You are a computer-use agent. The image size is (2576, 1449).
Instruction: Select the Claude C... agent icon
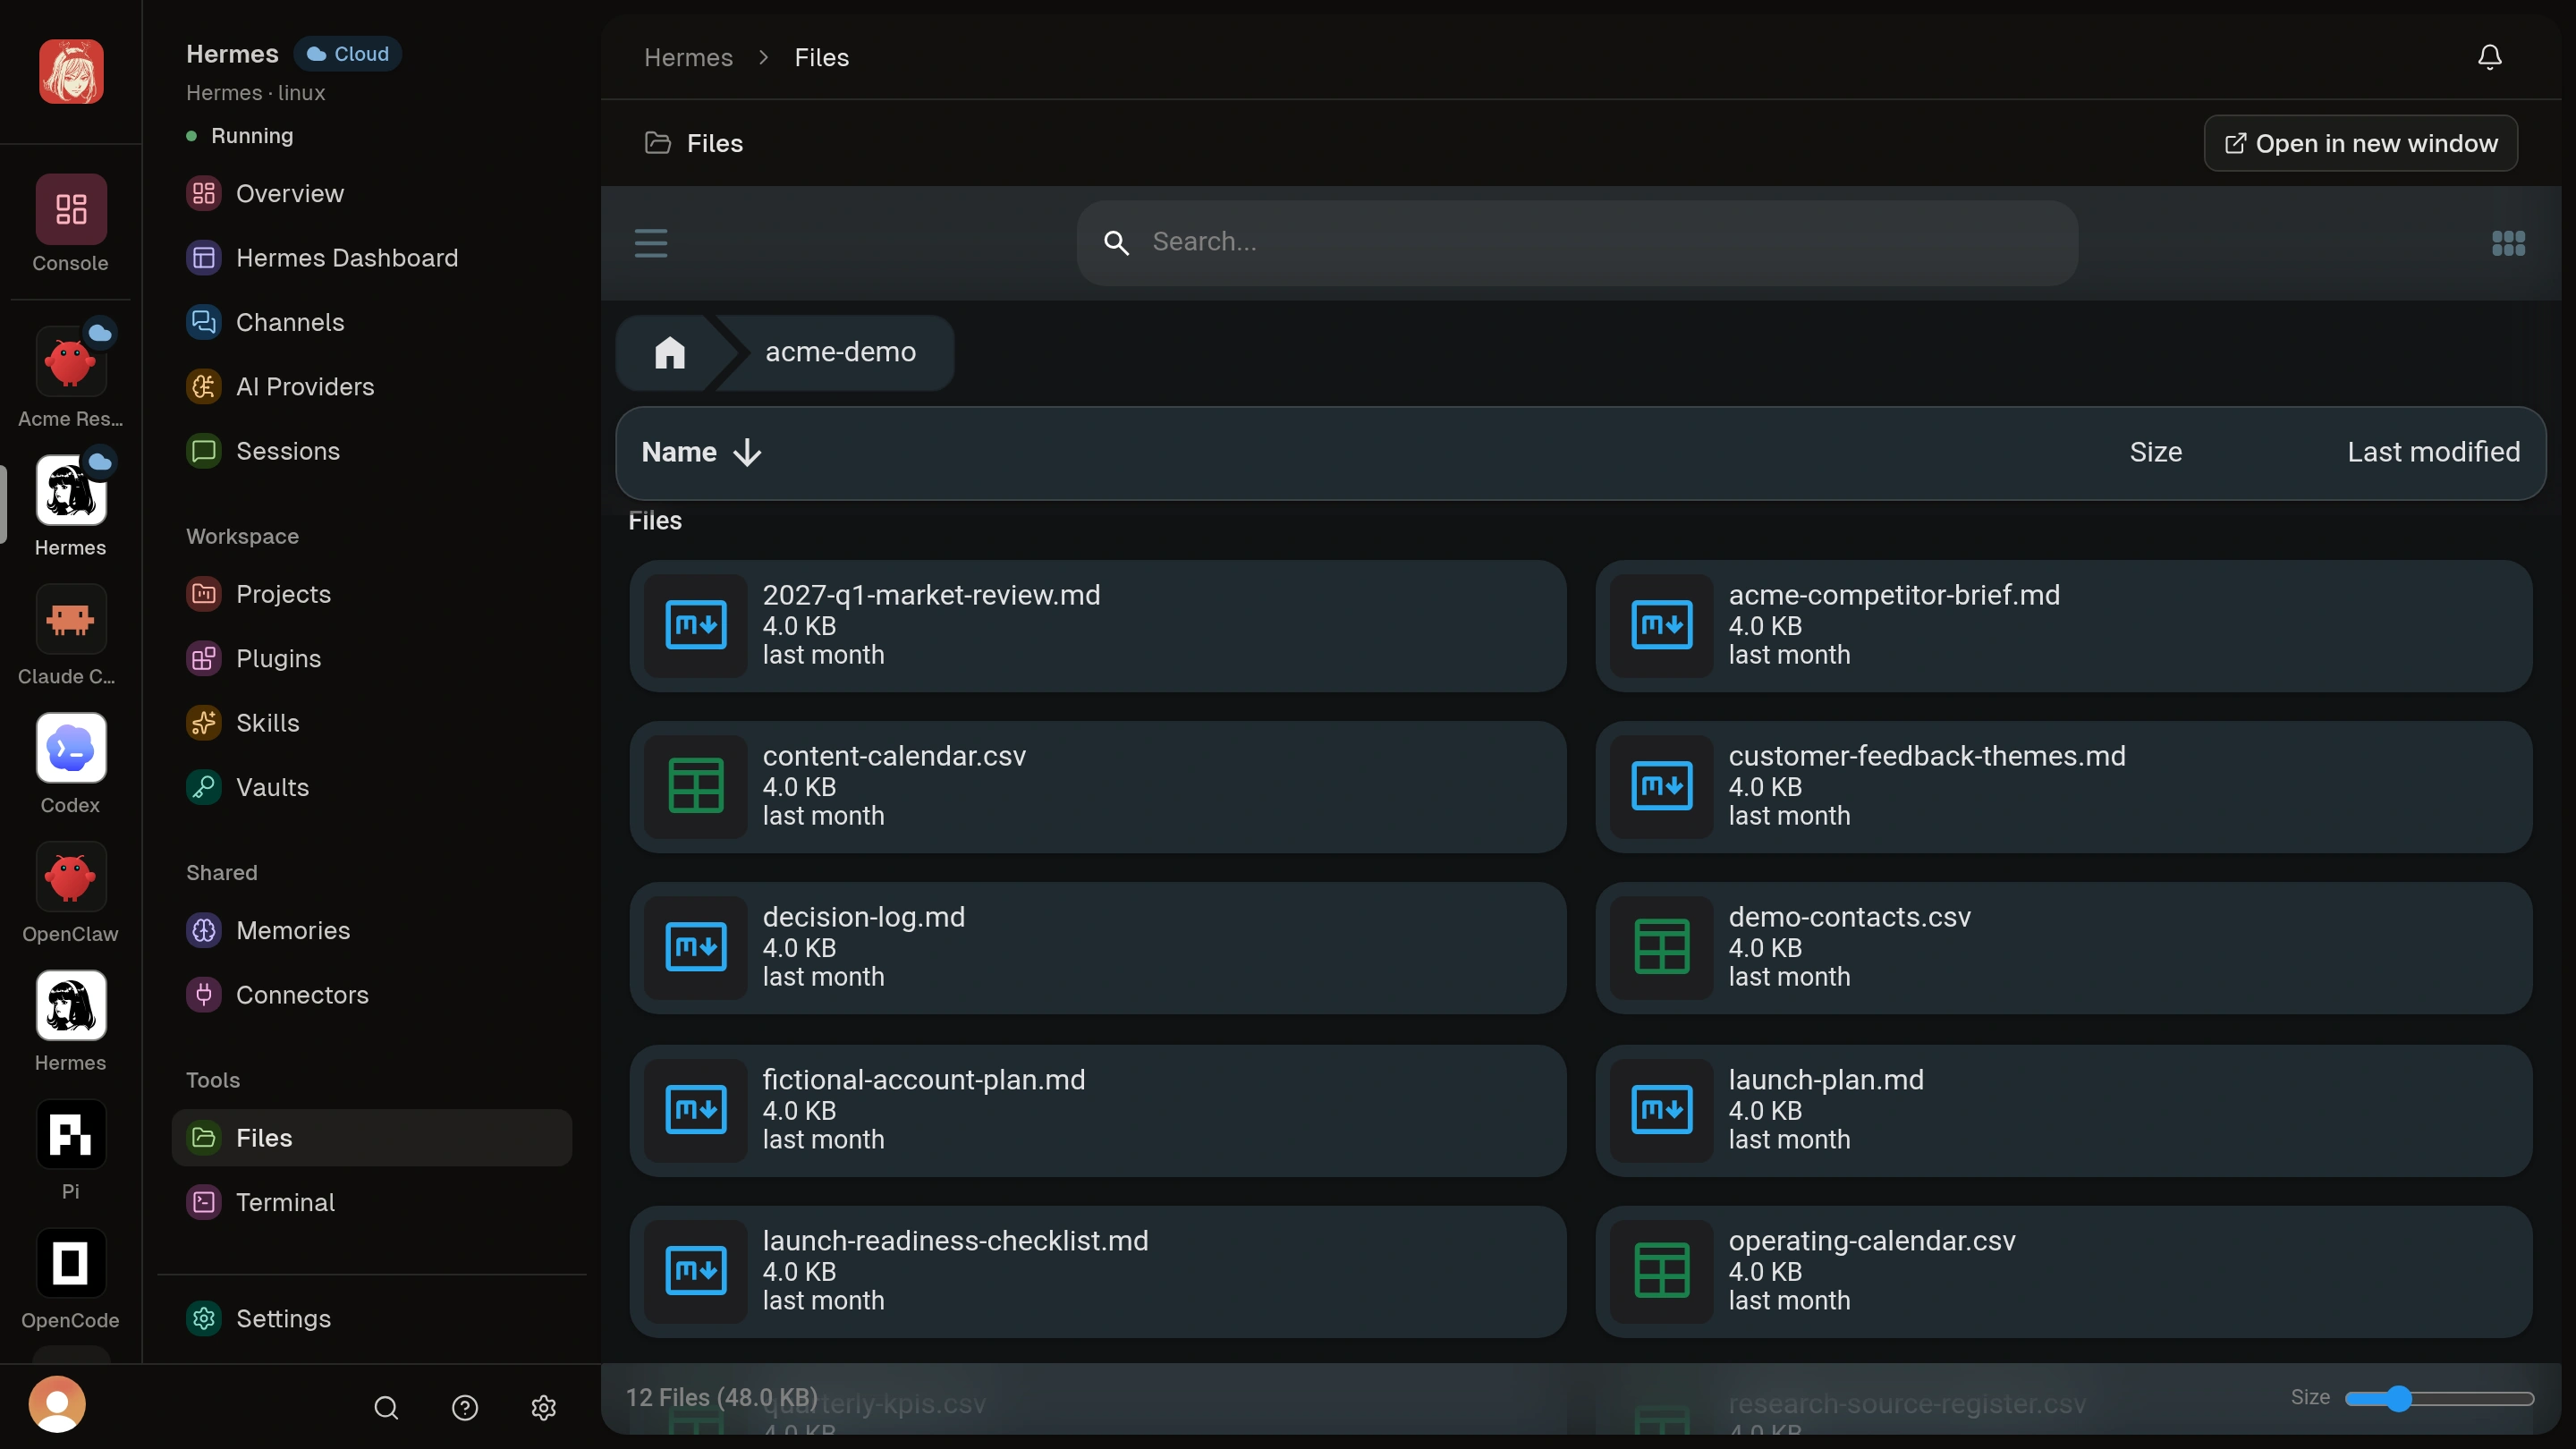coord(70,619)
